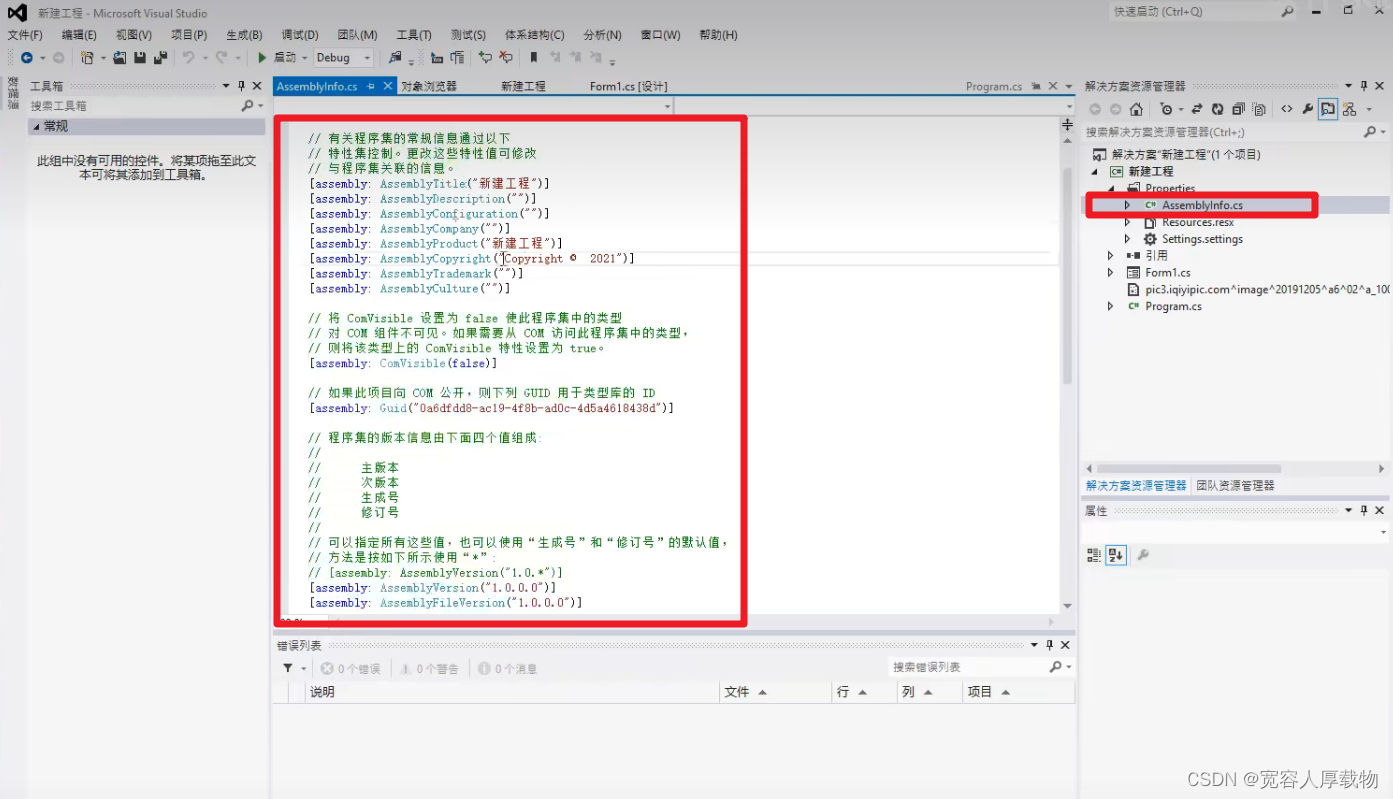Close the AssemblyInfo.cs tab
This screenshot has width=1393, height=799.
point(387,87)
